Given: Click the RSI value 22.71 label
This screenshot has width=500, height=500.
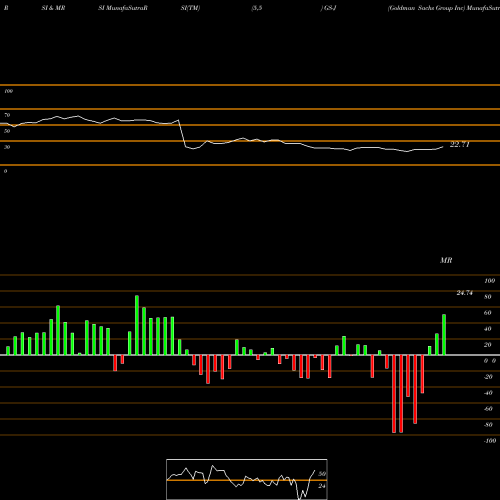Looking at the screenshot, I should click(460, 144).
